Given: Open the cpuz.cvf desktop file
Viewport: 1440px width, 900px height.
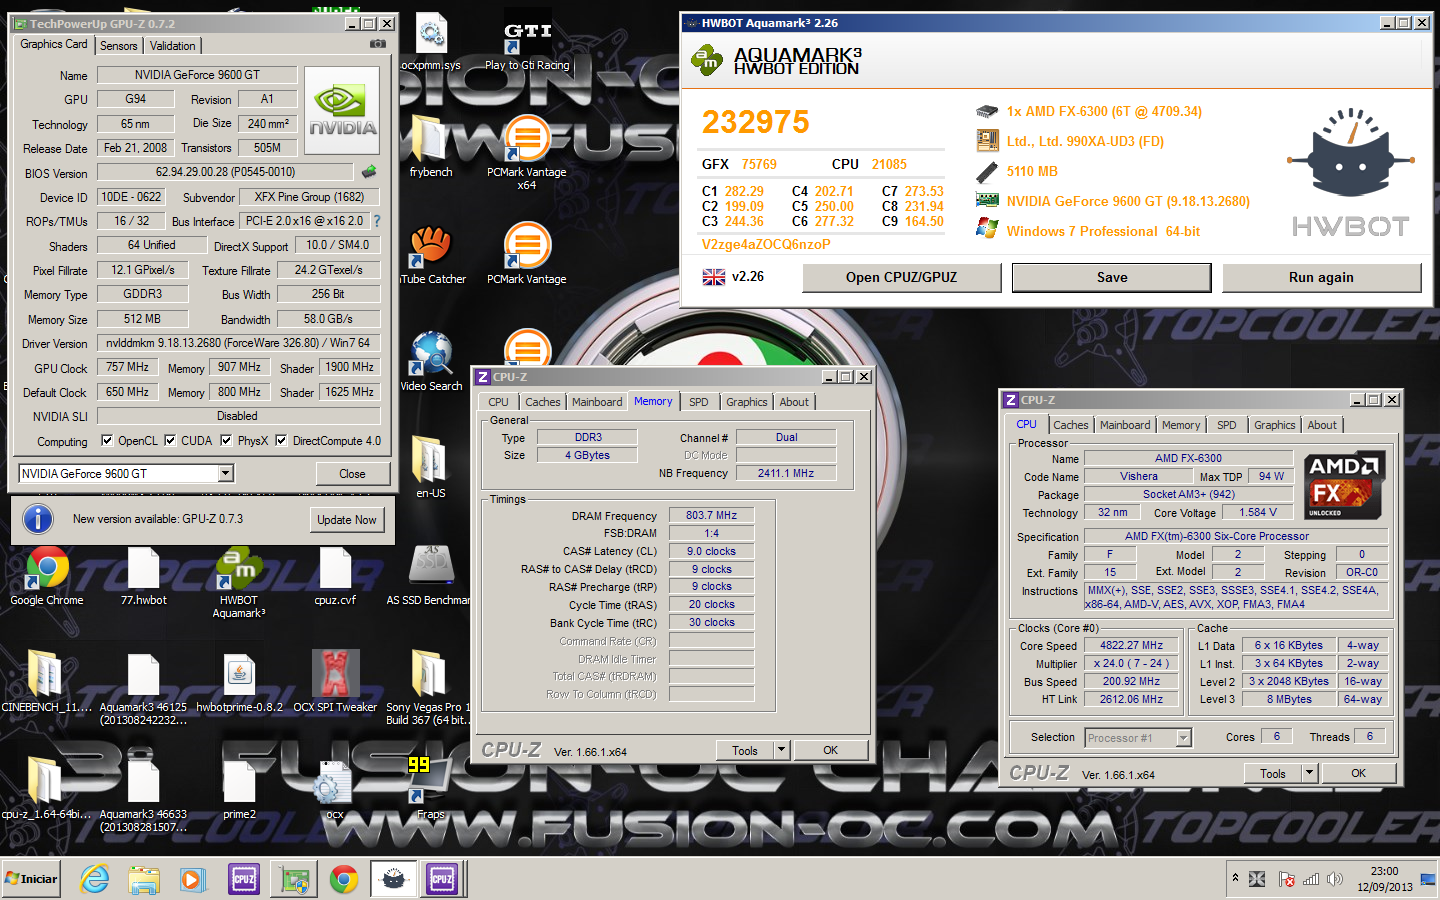Looking at the screenshot, I should [x=335, y=576].
